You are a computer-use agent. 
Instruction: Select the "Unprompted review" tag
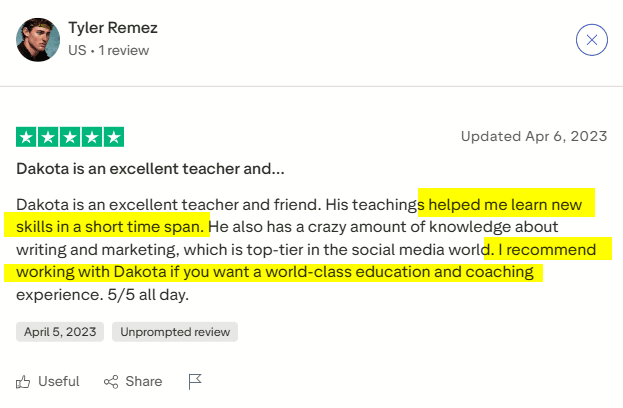click(175, 331)
